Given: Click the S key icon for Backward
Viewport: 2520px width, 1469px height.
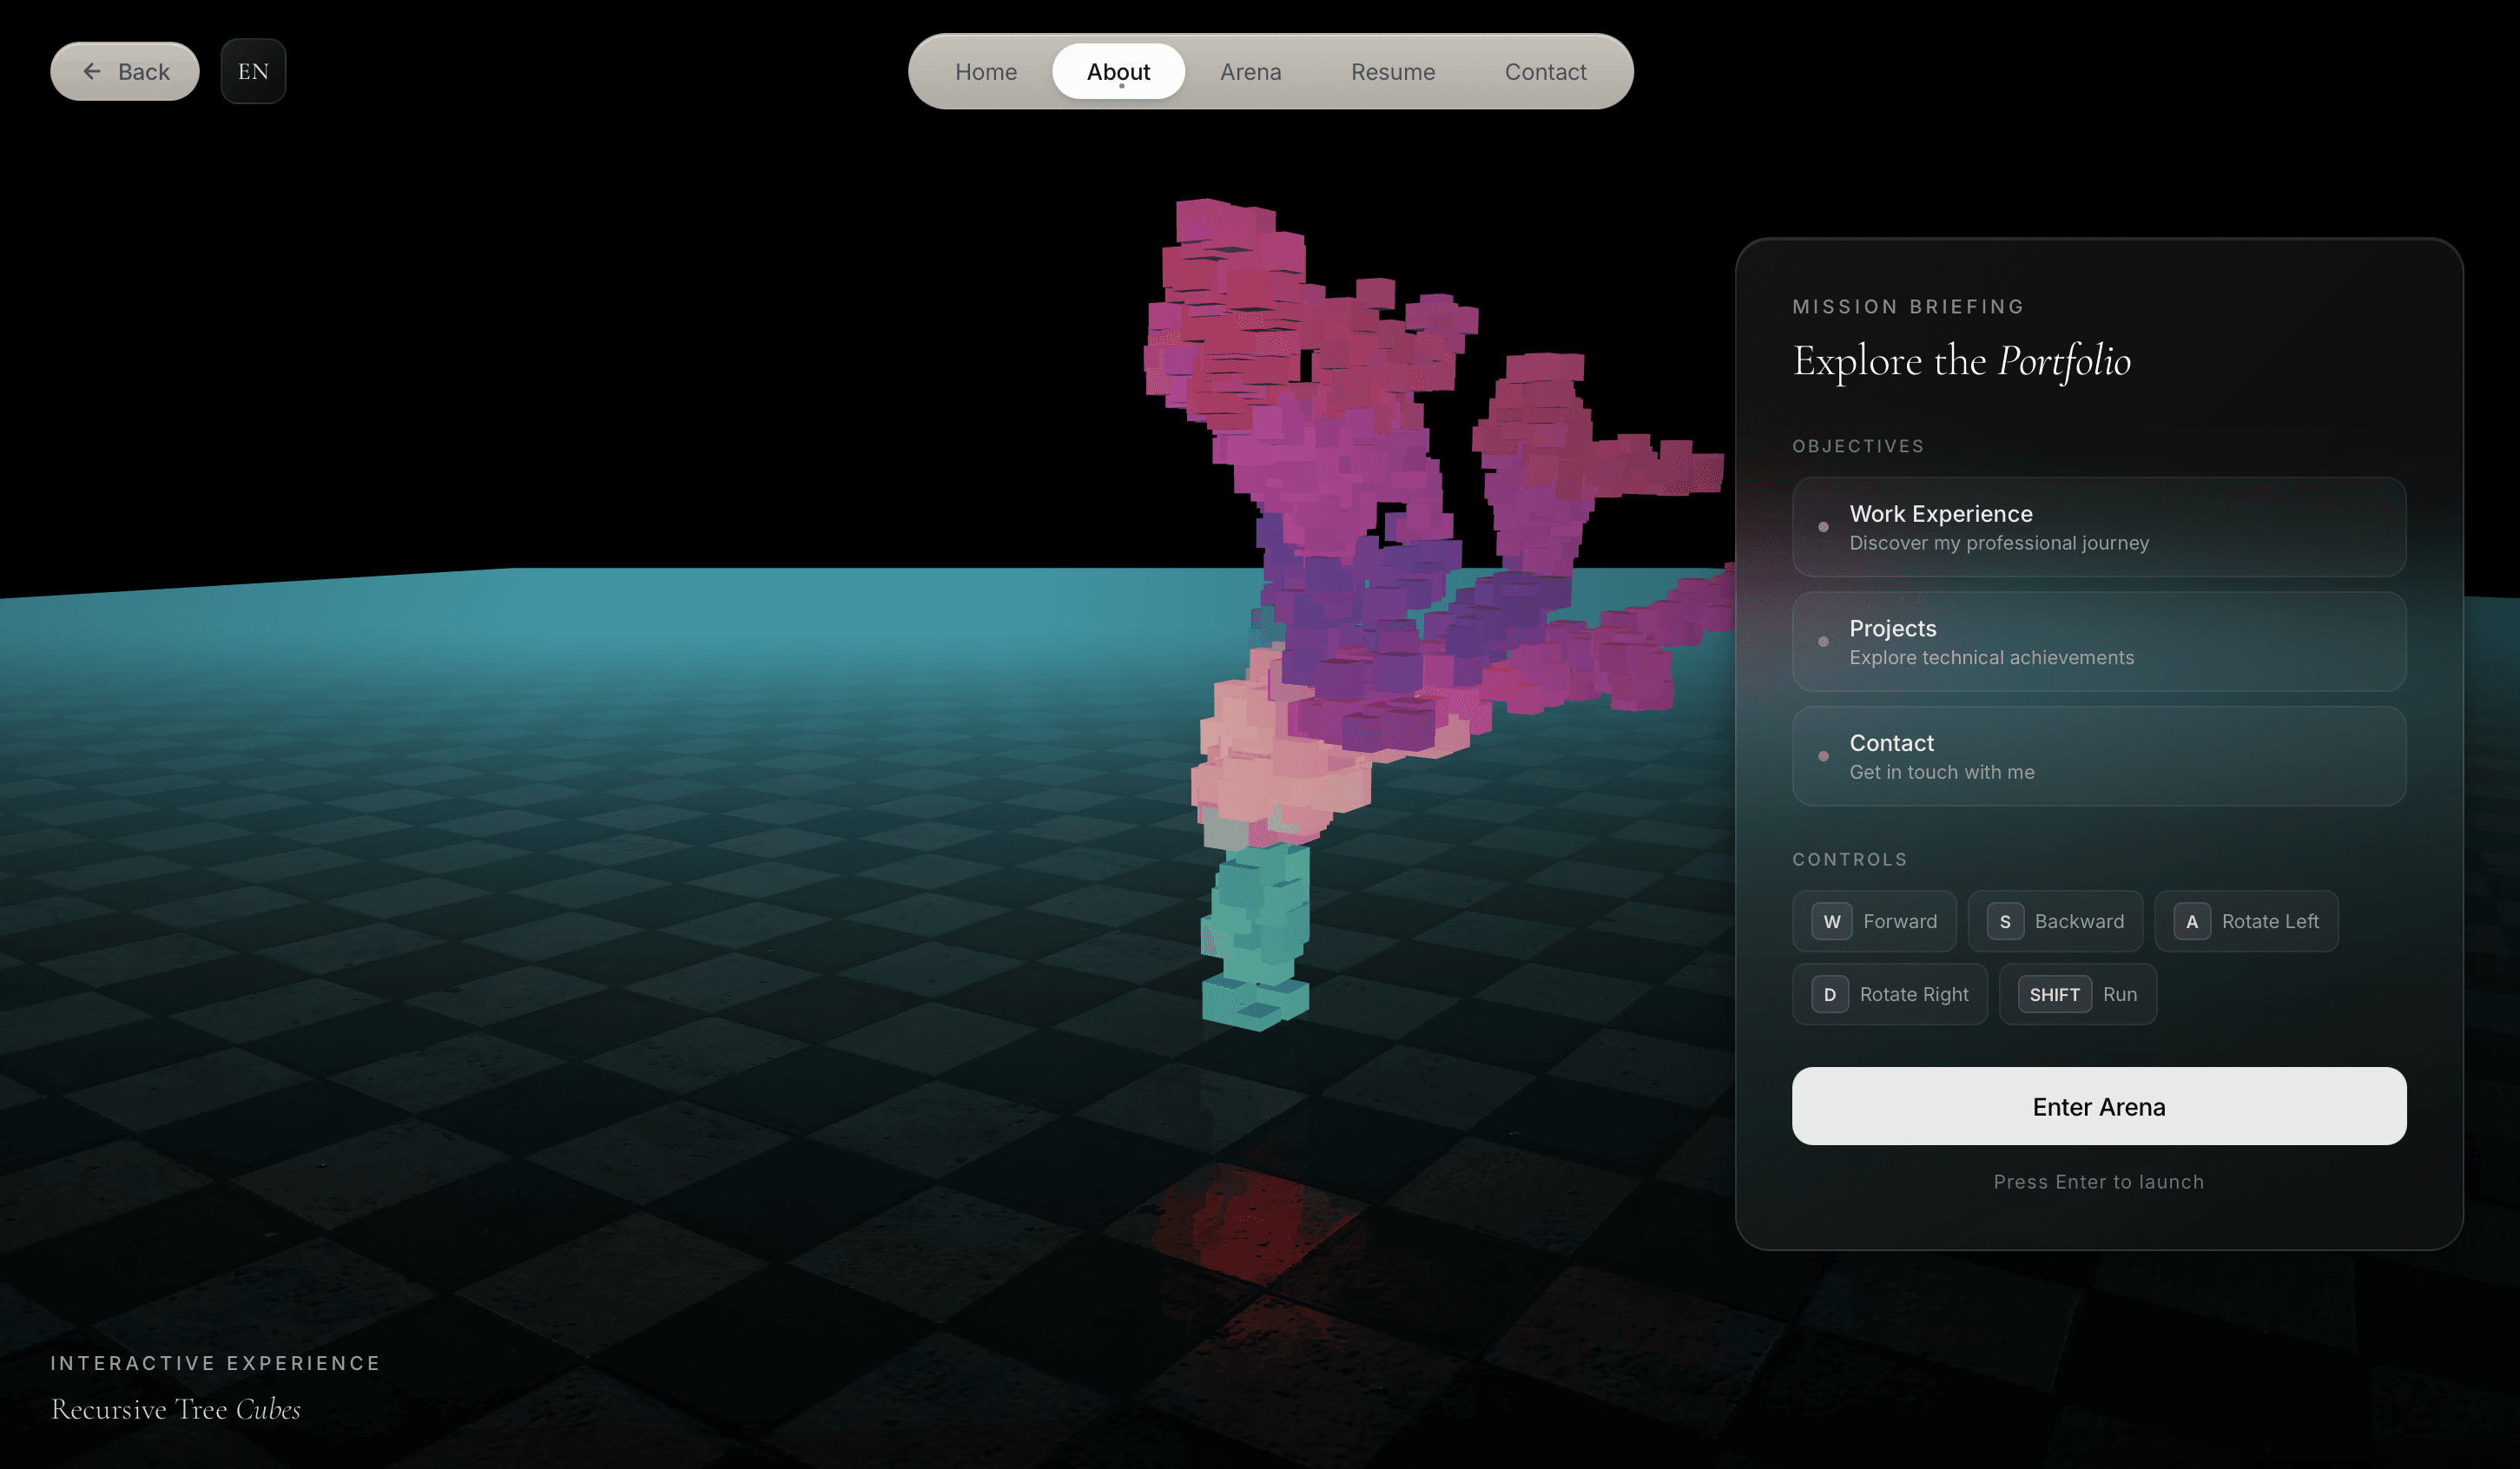Looking at the screenshot, I should (x=2004, y=921).
